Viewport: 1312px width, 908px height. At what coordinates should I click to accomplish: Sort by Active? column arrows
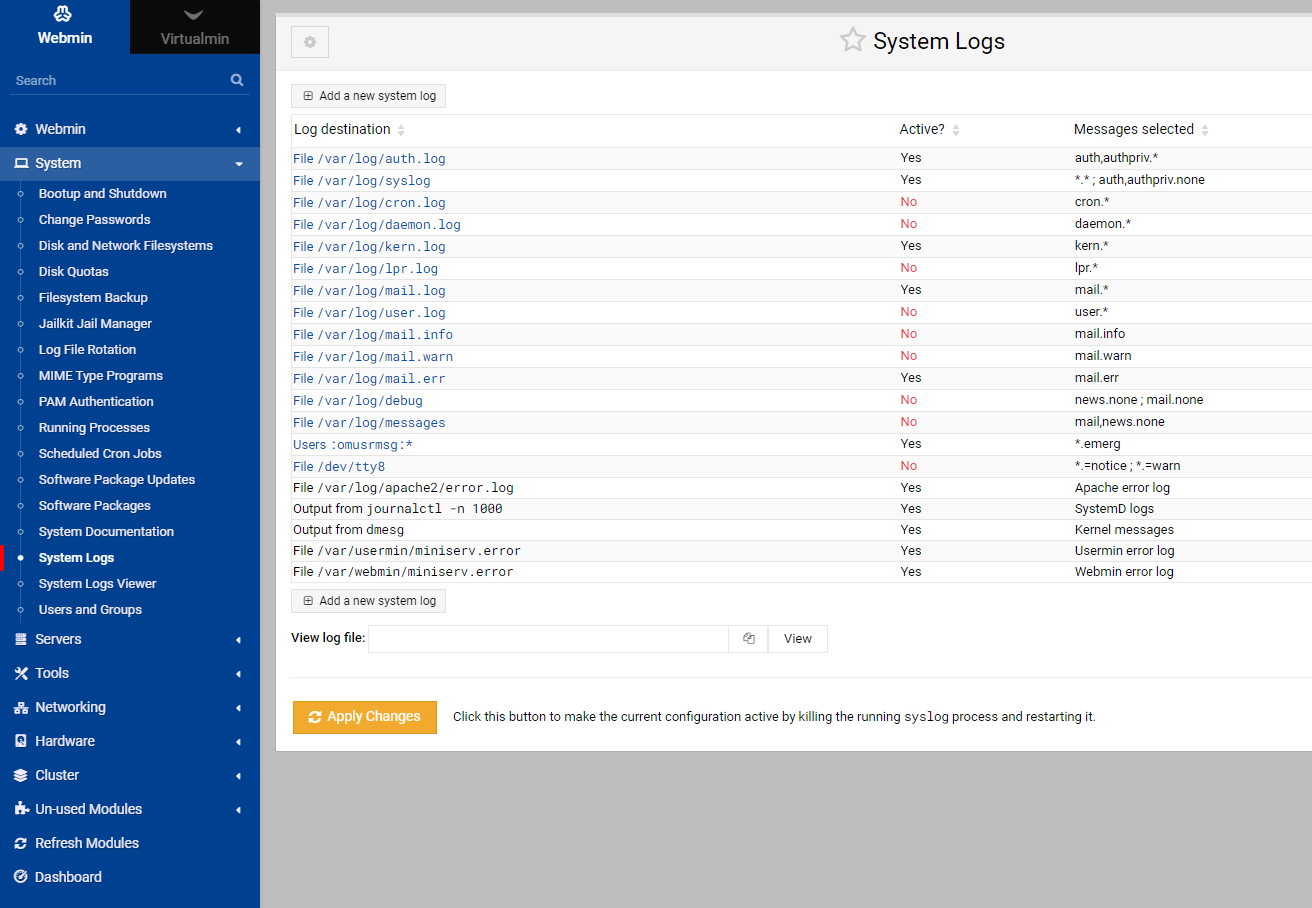tap(956, 130)
